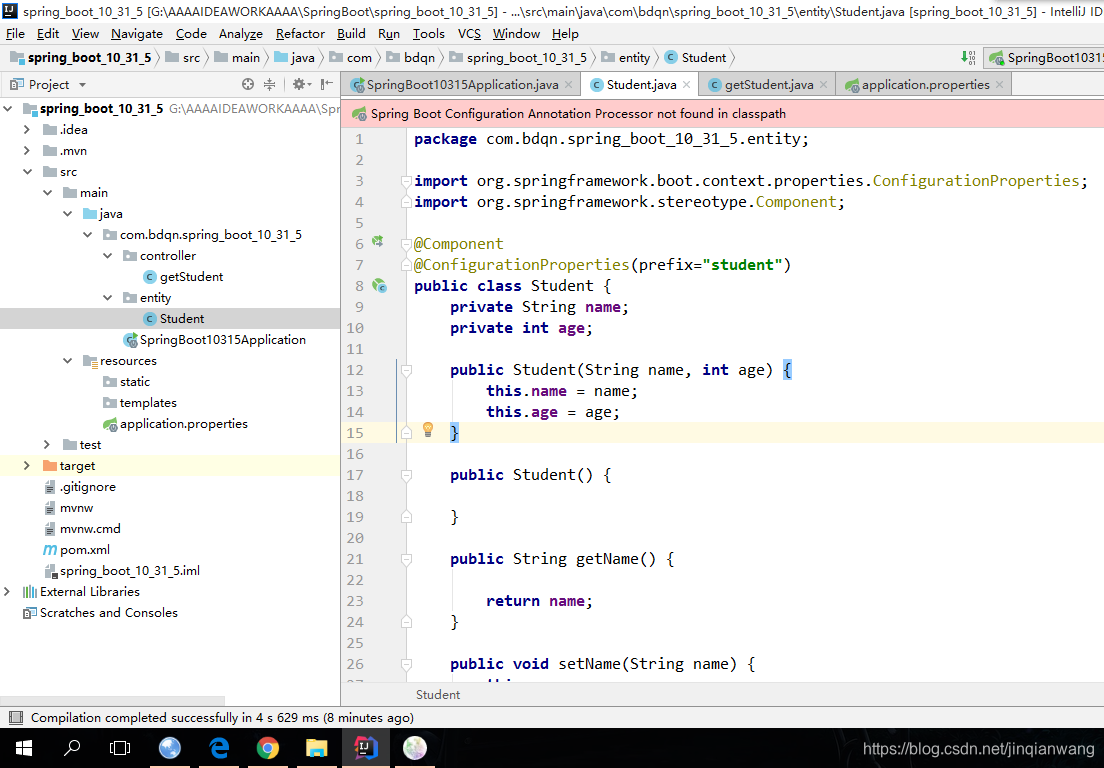The height and width of the screenshot is (768, 1104).
Task: Launch Google Chrome from the taskbar
Action: click(268, 748)
